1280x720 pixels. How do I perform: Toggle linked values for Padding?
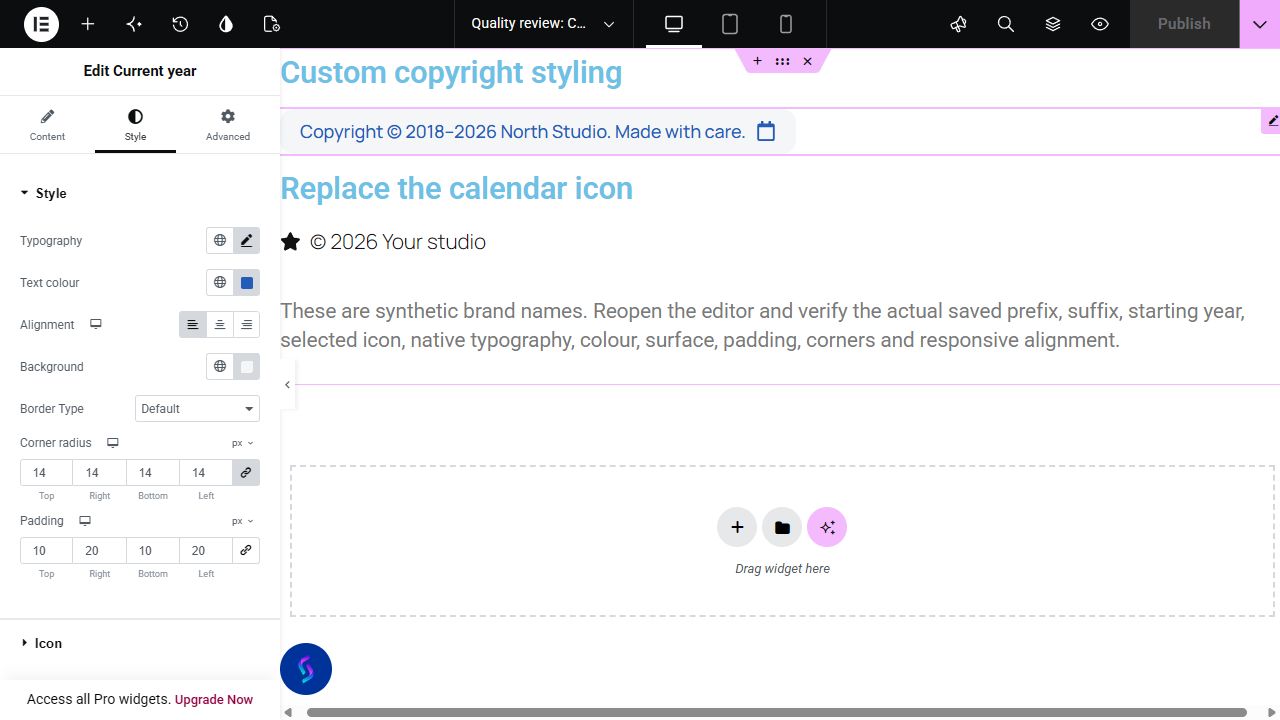(246, 551)
